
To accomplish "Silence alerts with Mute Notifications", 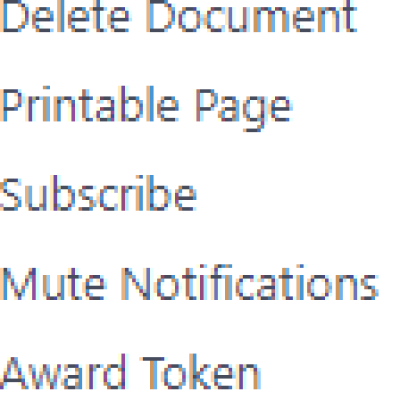I will pyautogui.click(x=189, y=283).
